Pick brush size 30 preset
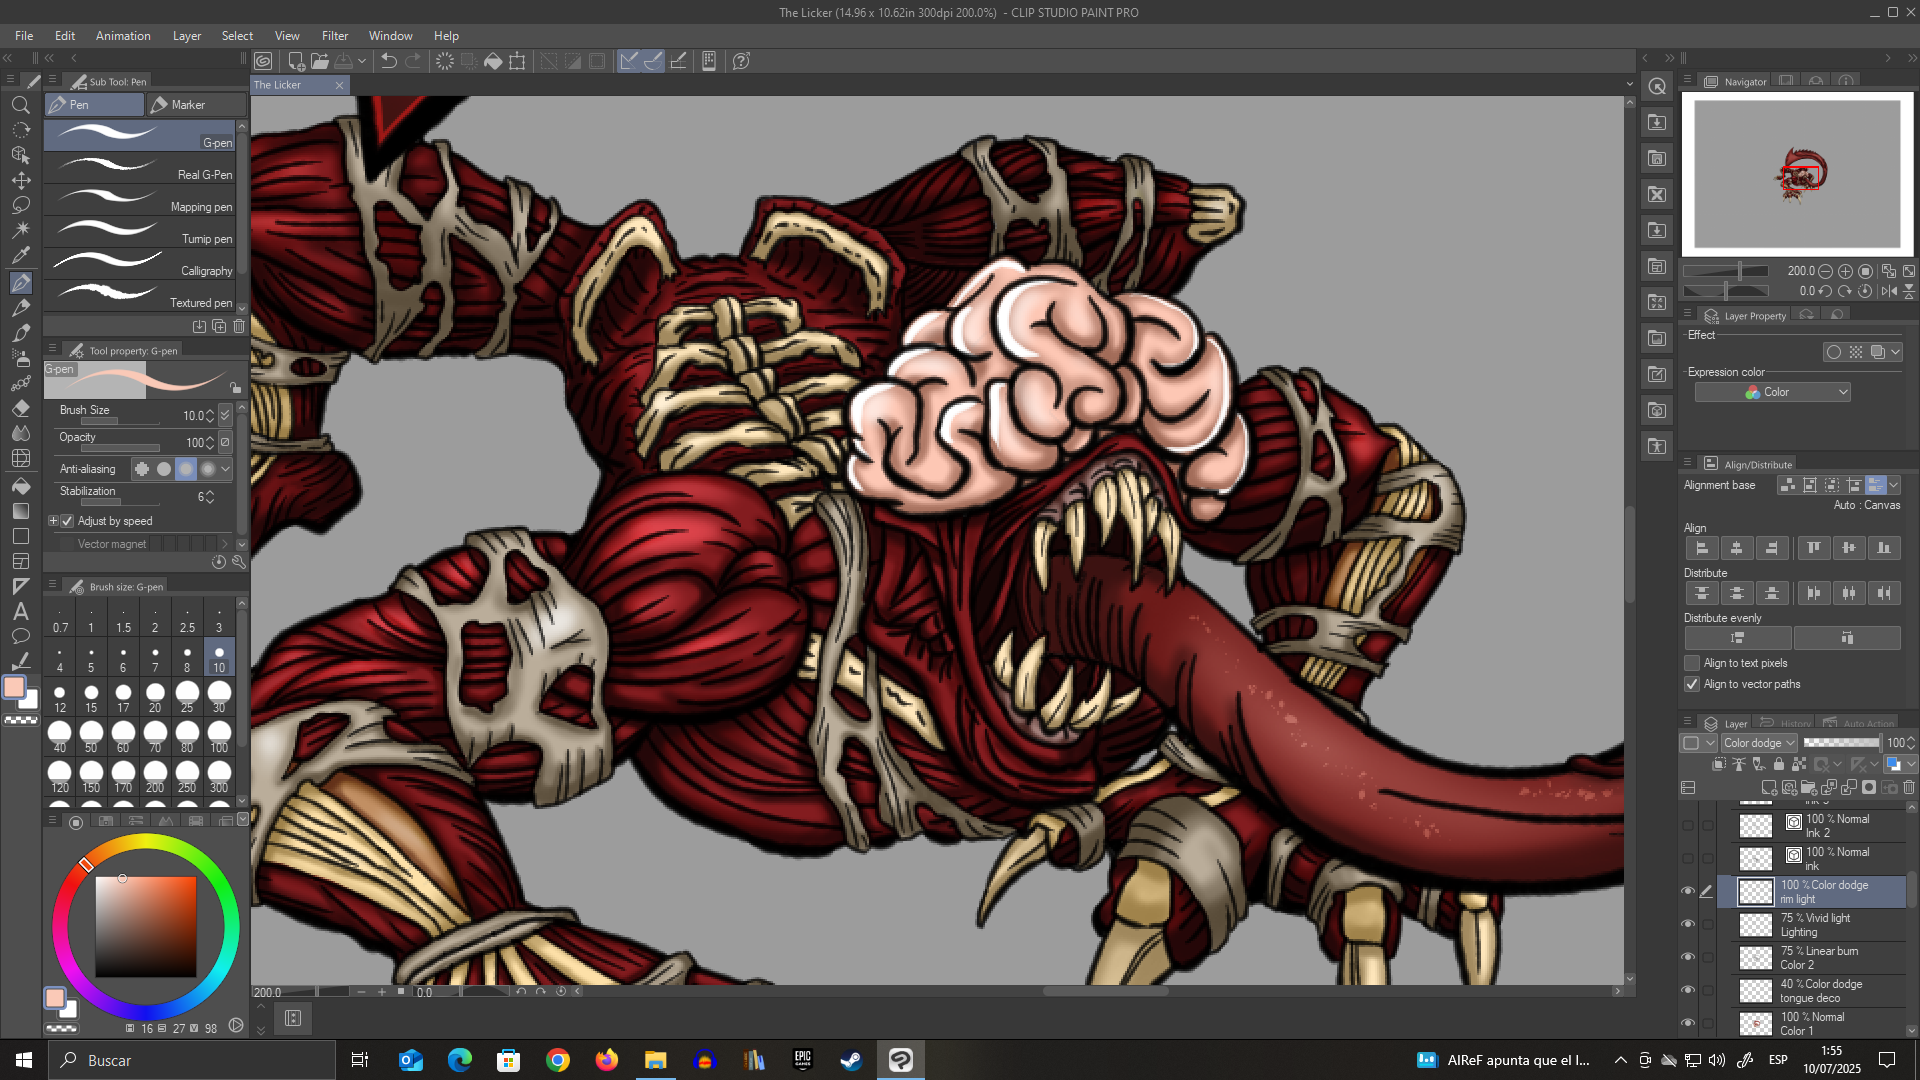The image size is (1920, 1080). (x=219, y=695)
